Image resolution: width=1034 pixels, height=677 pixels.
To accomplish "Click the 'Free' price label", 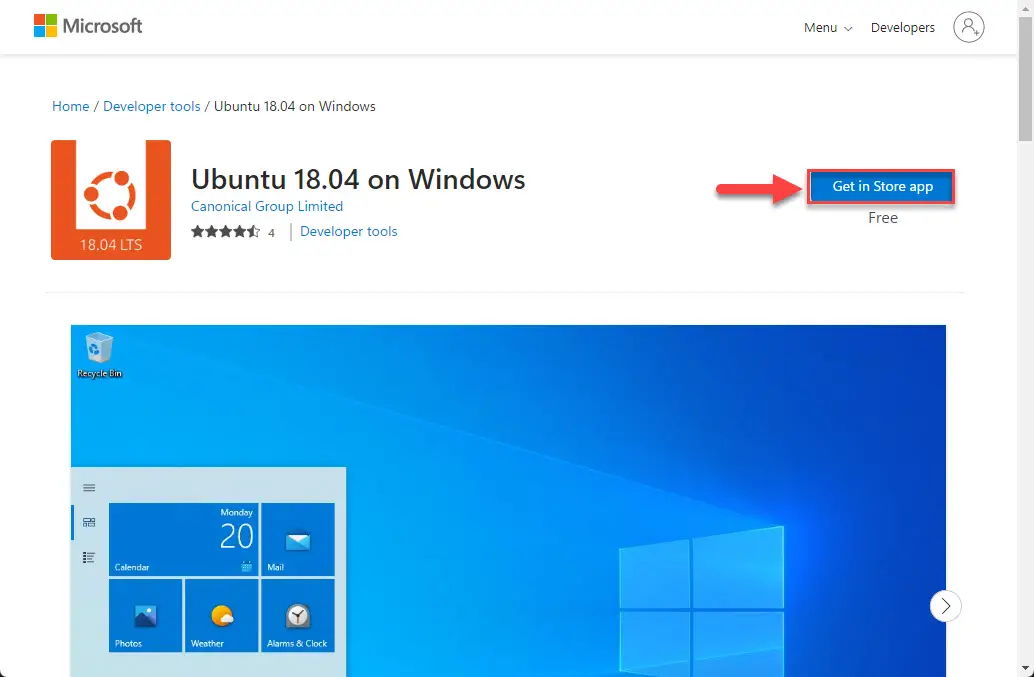I will tap(883, 218).
